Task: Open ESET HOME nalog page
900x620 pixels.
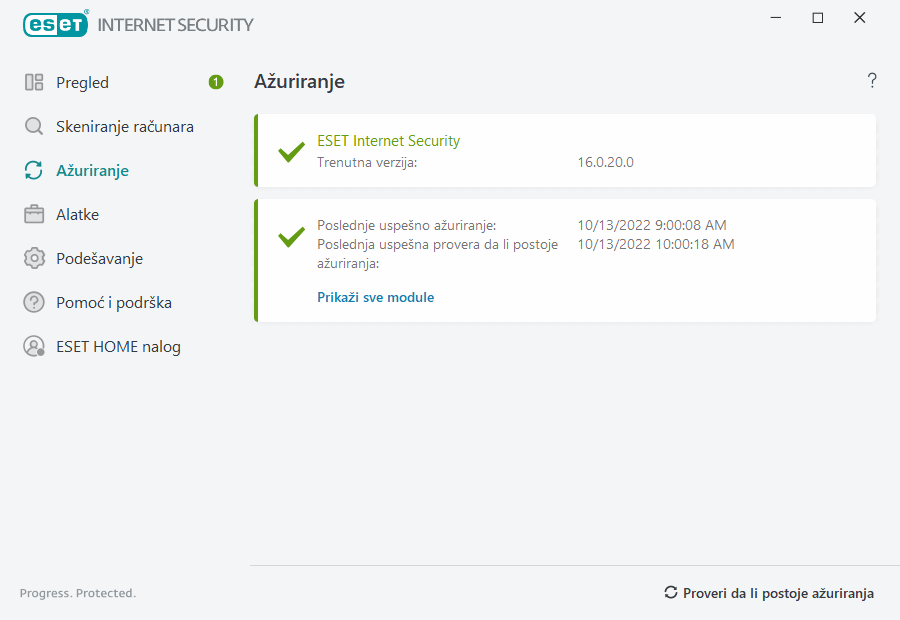Action: 118,347
